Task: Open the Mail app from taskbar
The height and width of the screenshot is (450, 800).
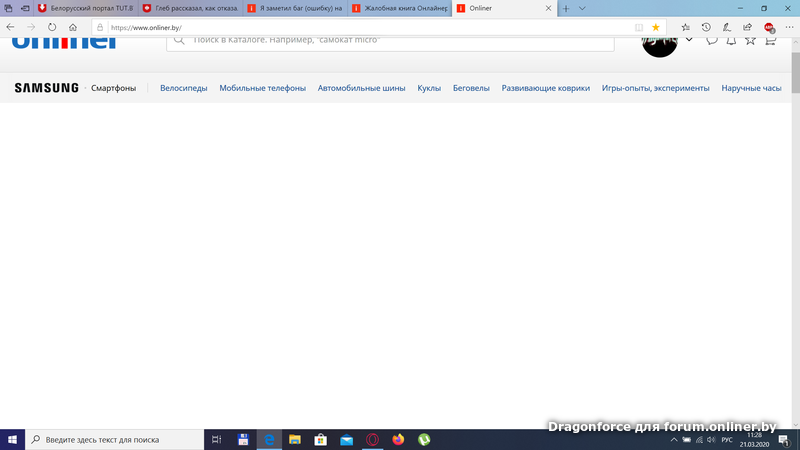Action: pyautogui.click(x=346, y=439)
